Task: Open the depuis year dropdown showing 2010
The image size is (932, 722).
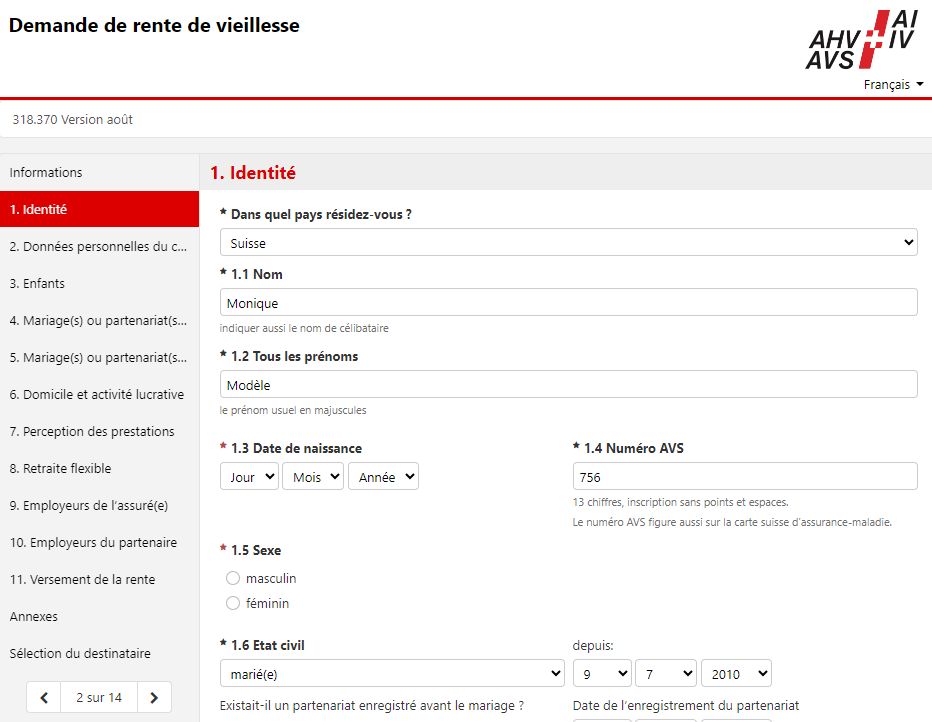Action: (736, 673)
